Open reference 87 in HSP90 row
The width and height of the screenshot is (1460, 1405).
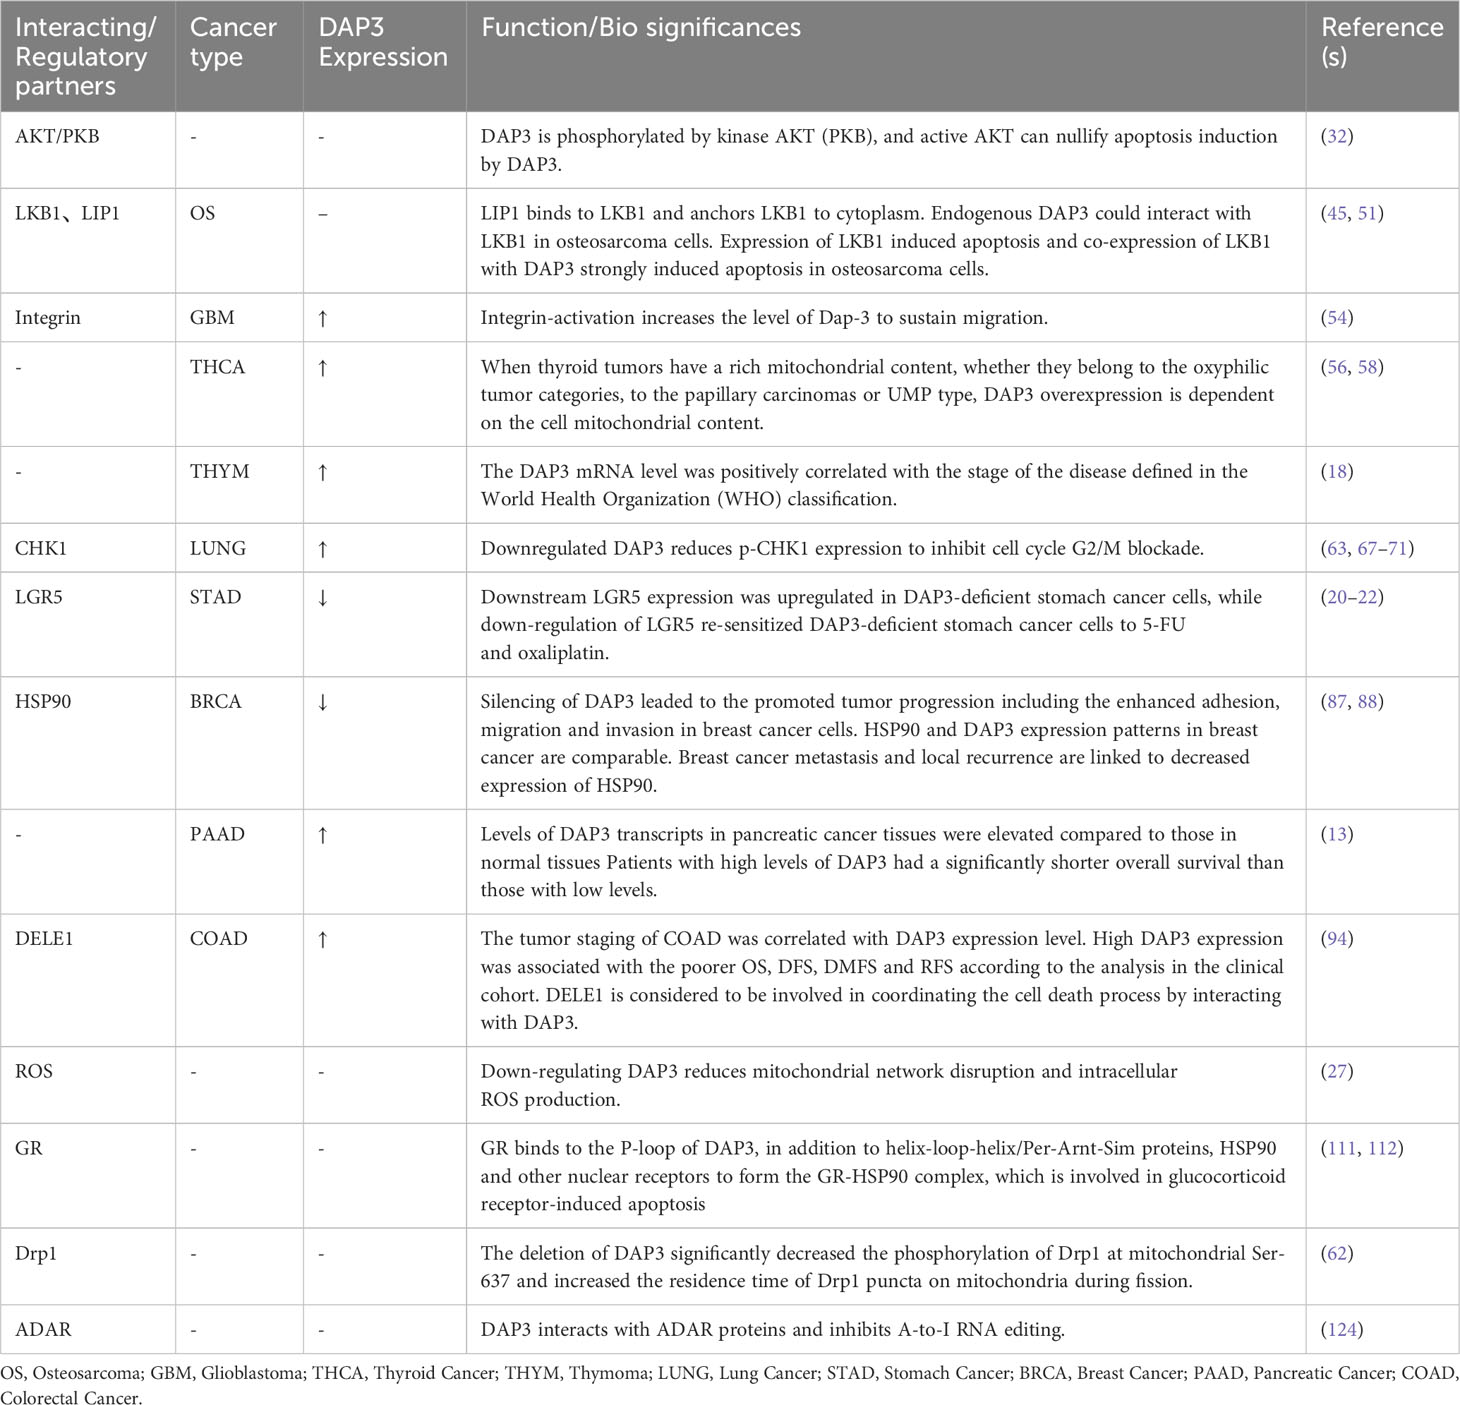(x=1337, y=702)
